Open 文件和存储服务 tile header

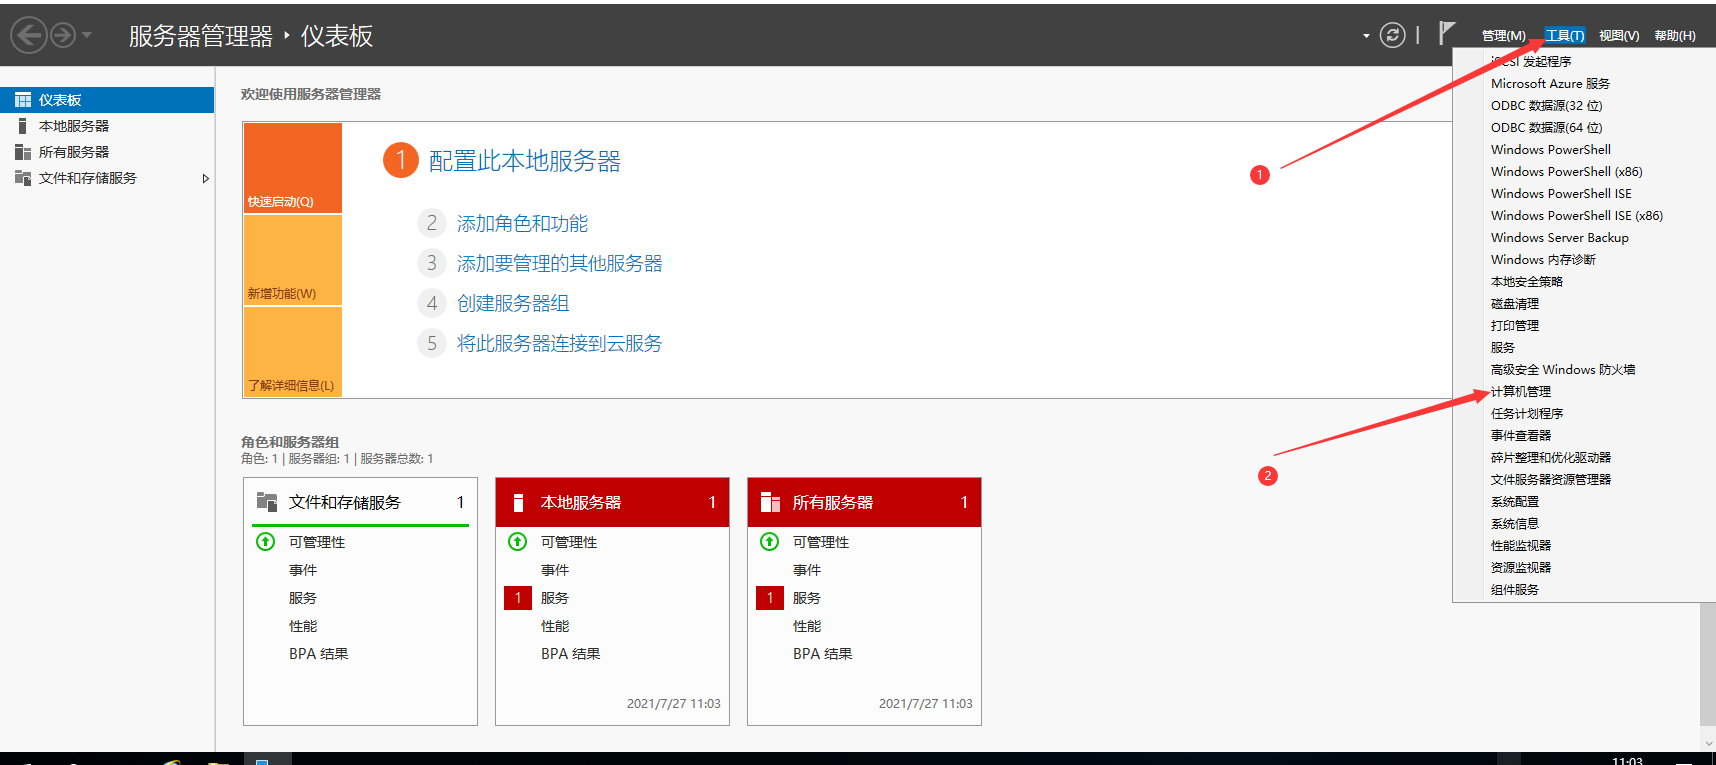click(x=361, y=502)
